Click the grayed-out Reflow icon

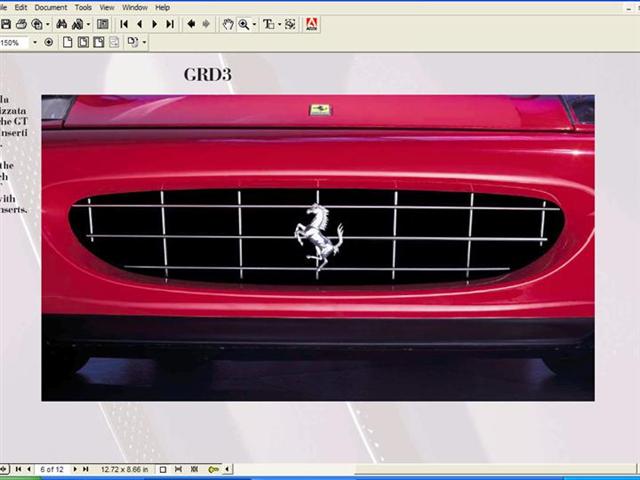click(x=114, y=42)
